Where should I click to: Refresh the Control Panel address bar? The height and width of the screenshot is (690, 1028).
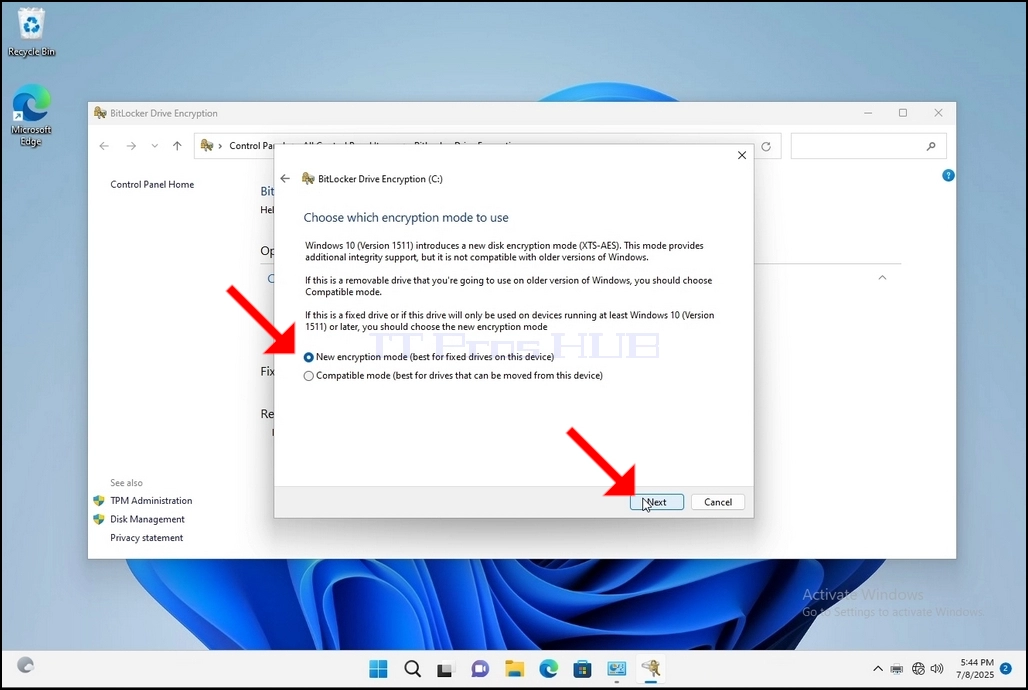pos(766,146)
